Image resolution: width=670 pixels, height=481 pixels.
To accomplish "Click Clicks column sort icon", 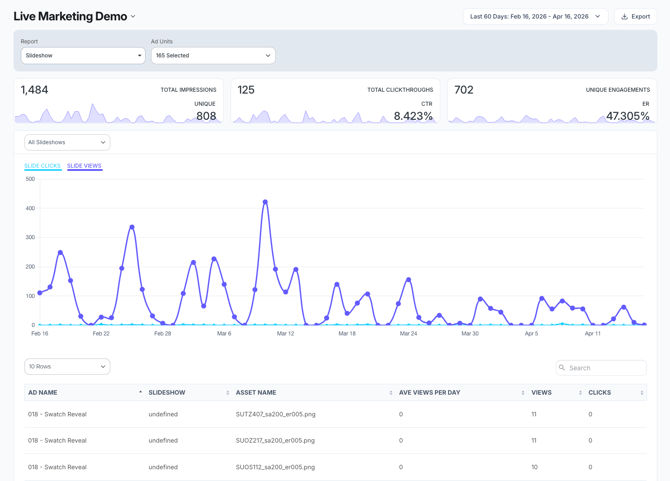I will click(x=642, y=393).
